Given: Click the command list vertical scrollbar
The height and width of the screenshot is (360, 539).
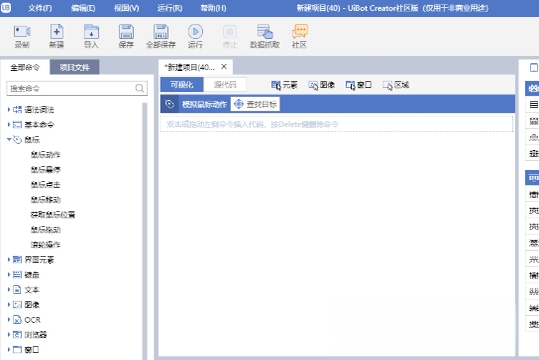Looking at the screenshot, I should click(x=145, y=231).
